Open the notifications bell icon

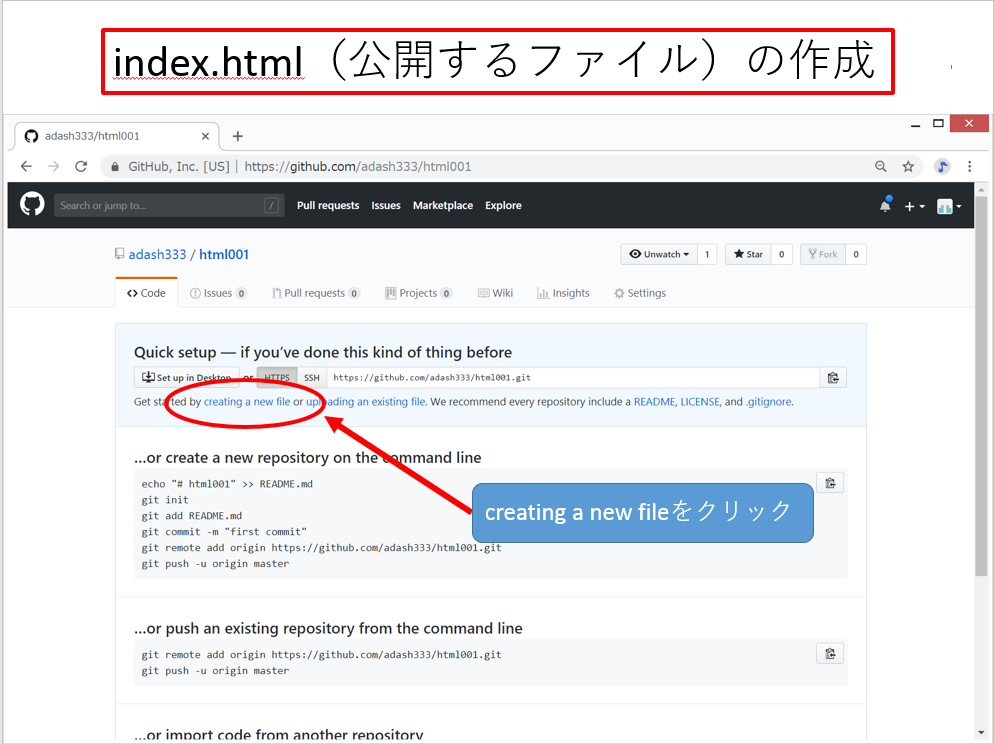[885, 205]
